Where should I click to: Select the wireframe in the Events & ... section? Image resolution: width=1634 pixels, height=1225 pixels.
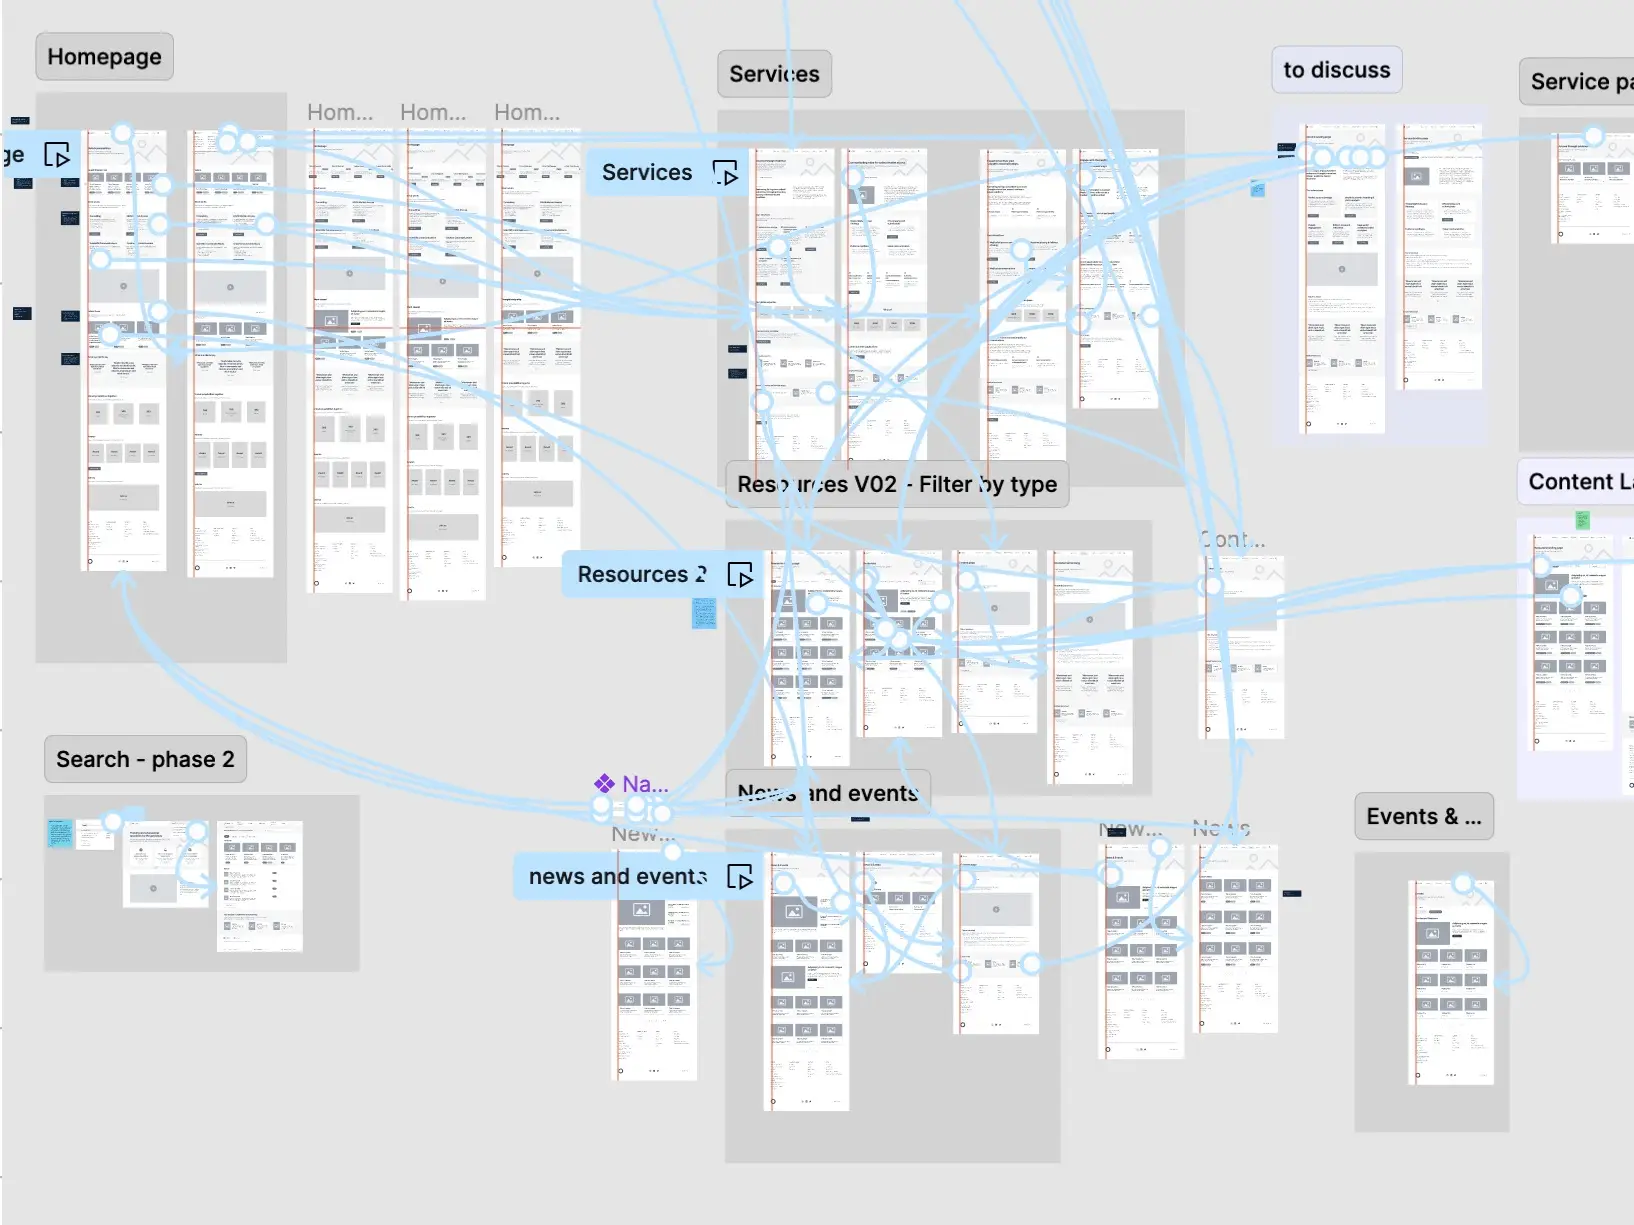click(1452, 983)
